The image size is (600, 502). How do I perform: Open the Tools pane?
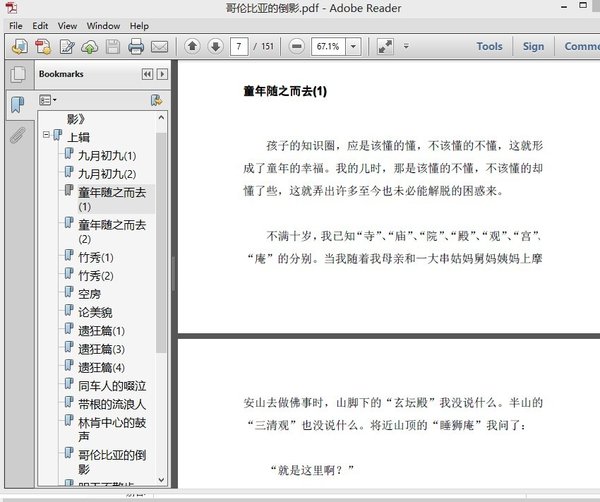click(489, 46)
